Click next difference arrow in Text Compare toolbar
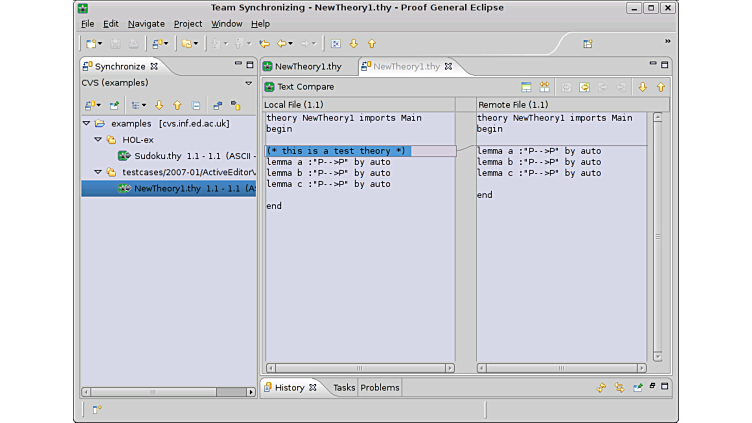 point(642,87)
